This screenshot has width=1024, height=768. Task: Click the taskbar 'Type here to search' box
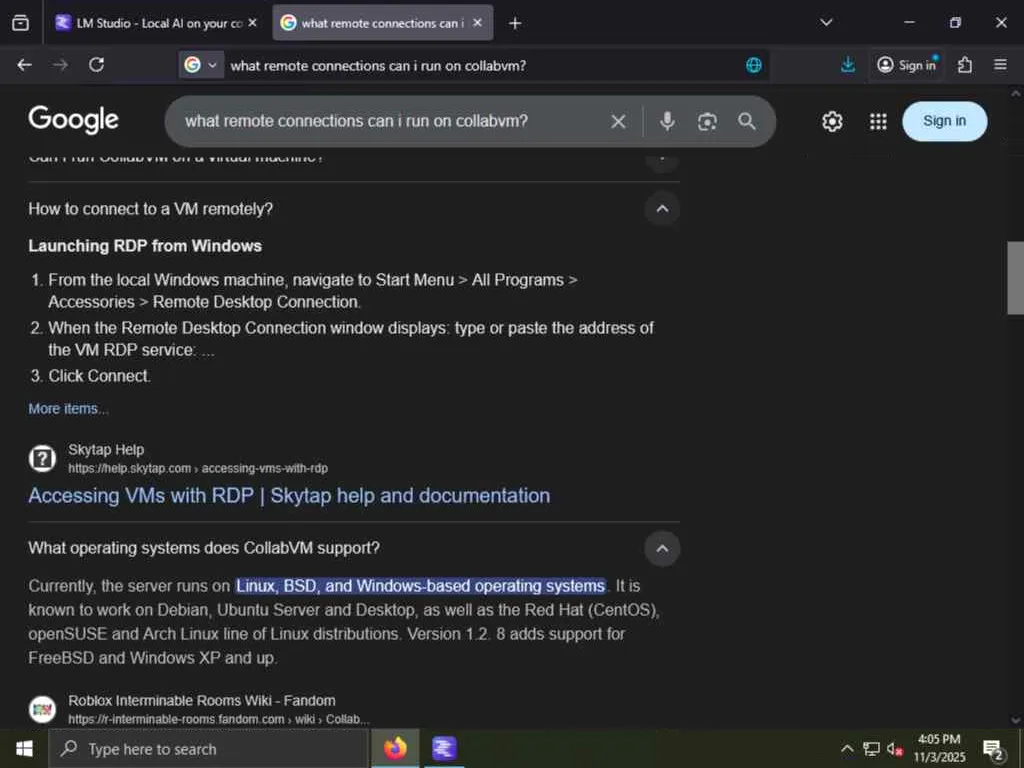pyautogui.click(x=208, y=749)
